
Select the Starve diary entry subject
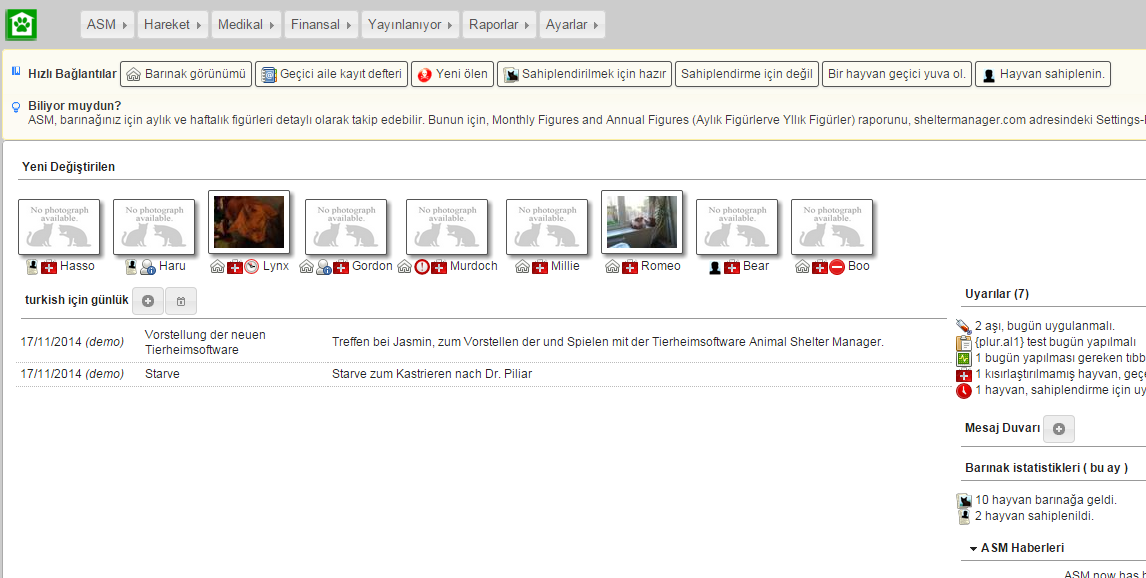(x=162, y=374)
